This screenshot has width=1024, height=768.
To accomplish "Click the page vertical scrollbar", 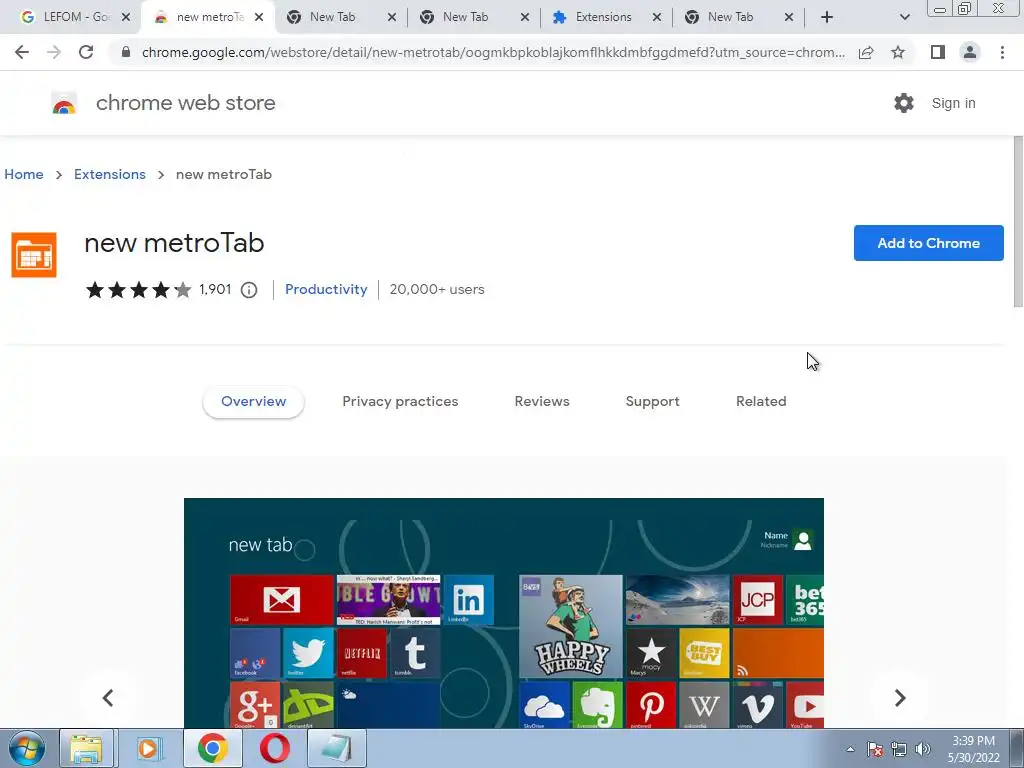I will pos(1017,221).
